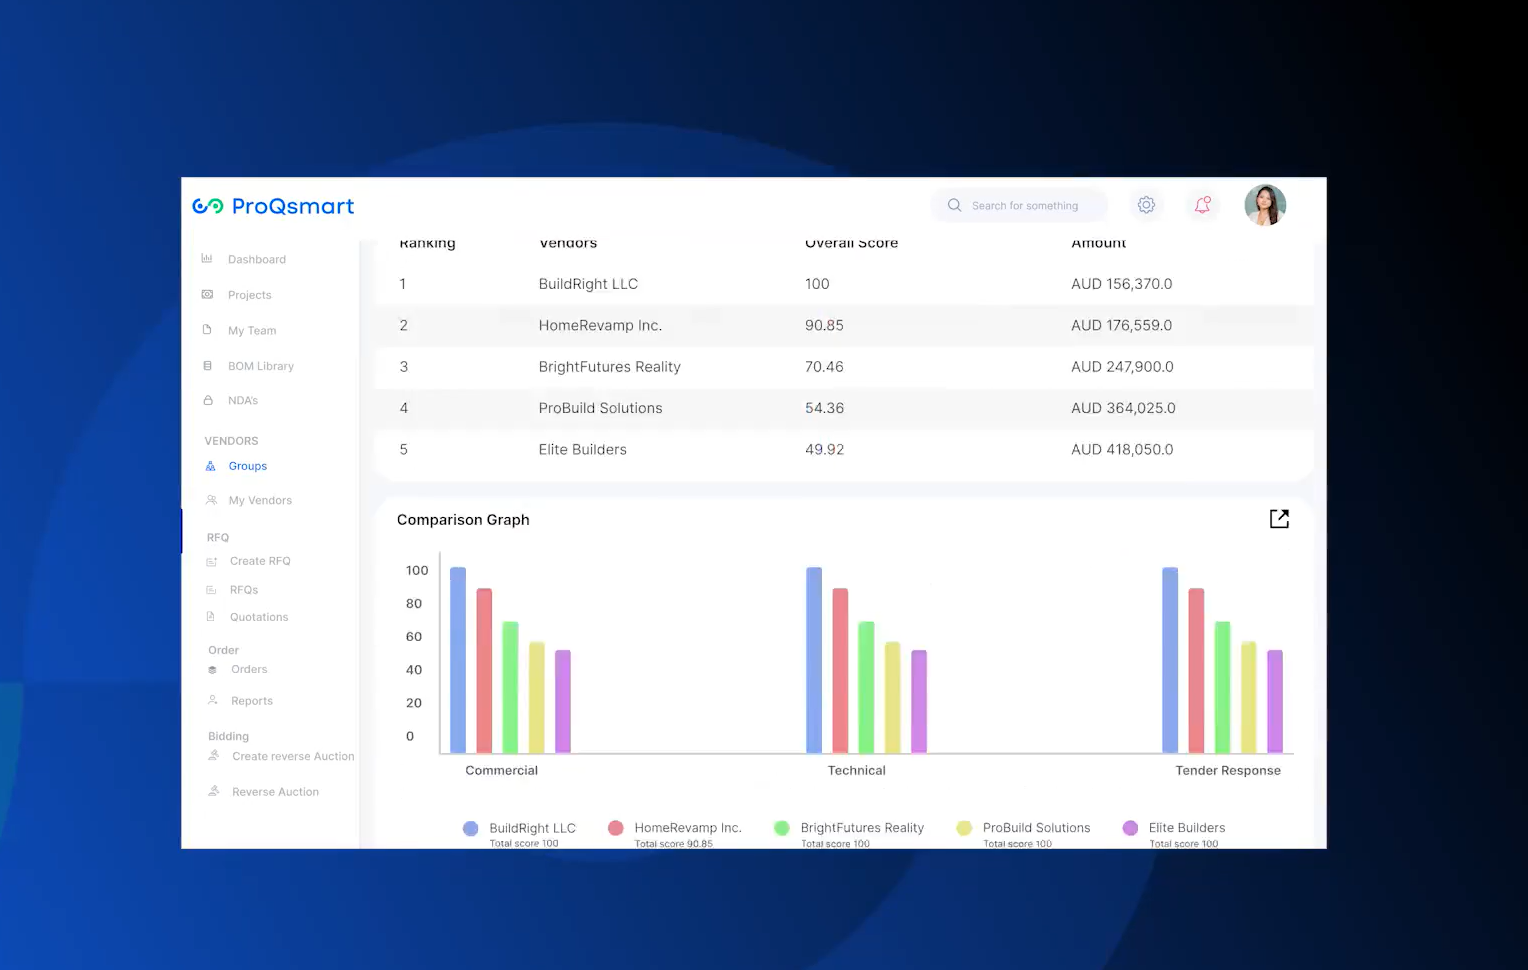Toggle BuildRight LLC blue legend dot
Viewport: 1528px width, 970px height.
point(470,828)
